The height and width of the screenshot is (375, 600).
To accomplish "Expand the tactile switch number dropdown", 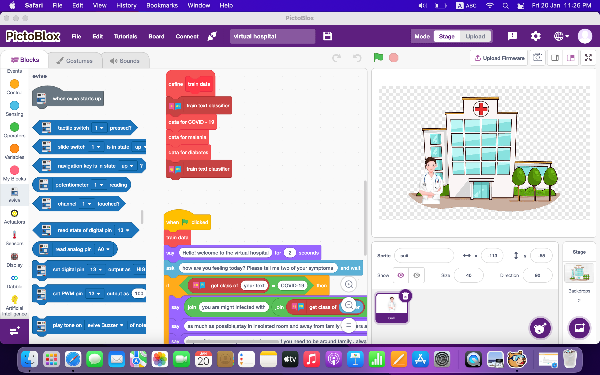I will point(99,128).
